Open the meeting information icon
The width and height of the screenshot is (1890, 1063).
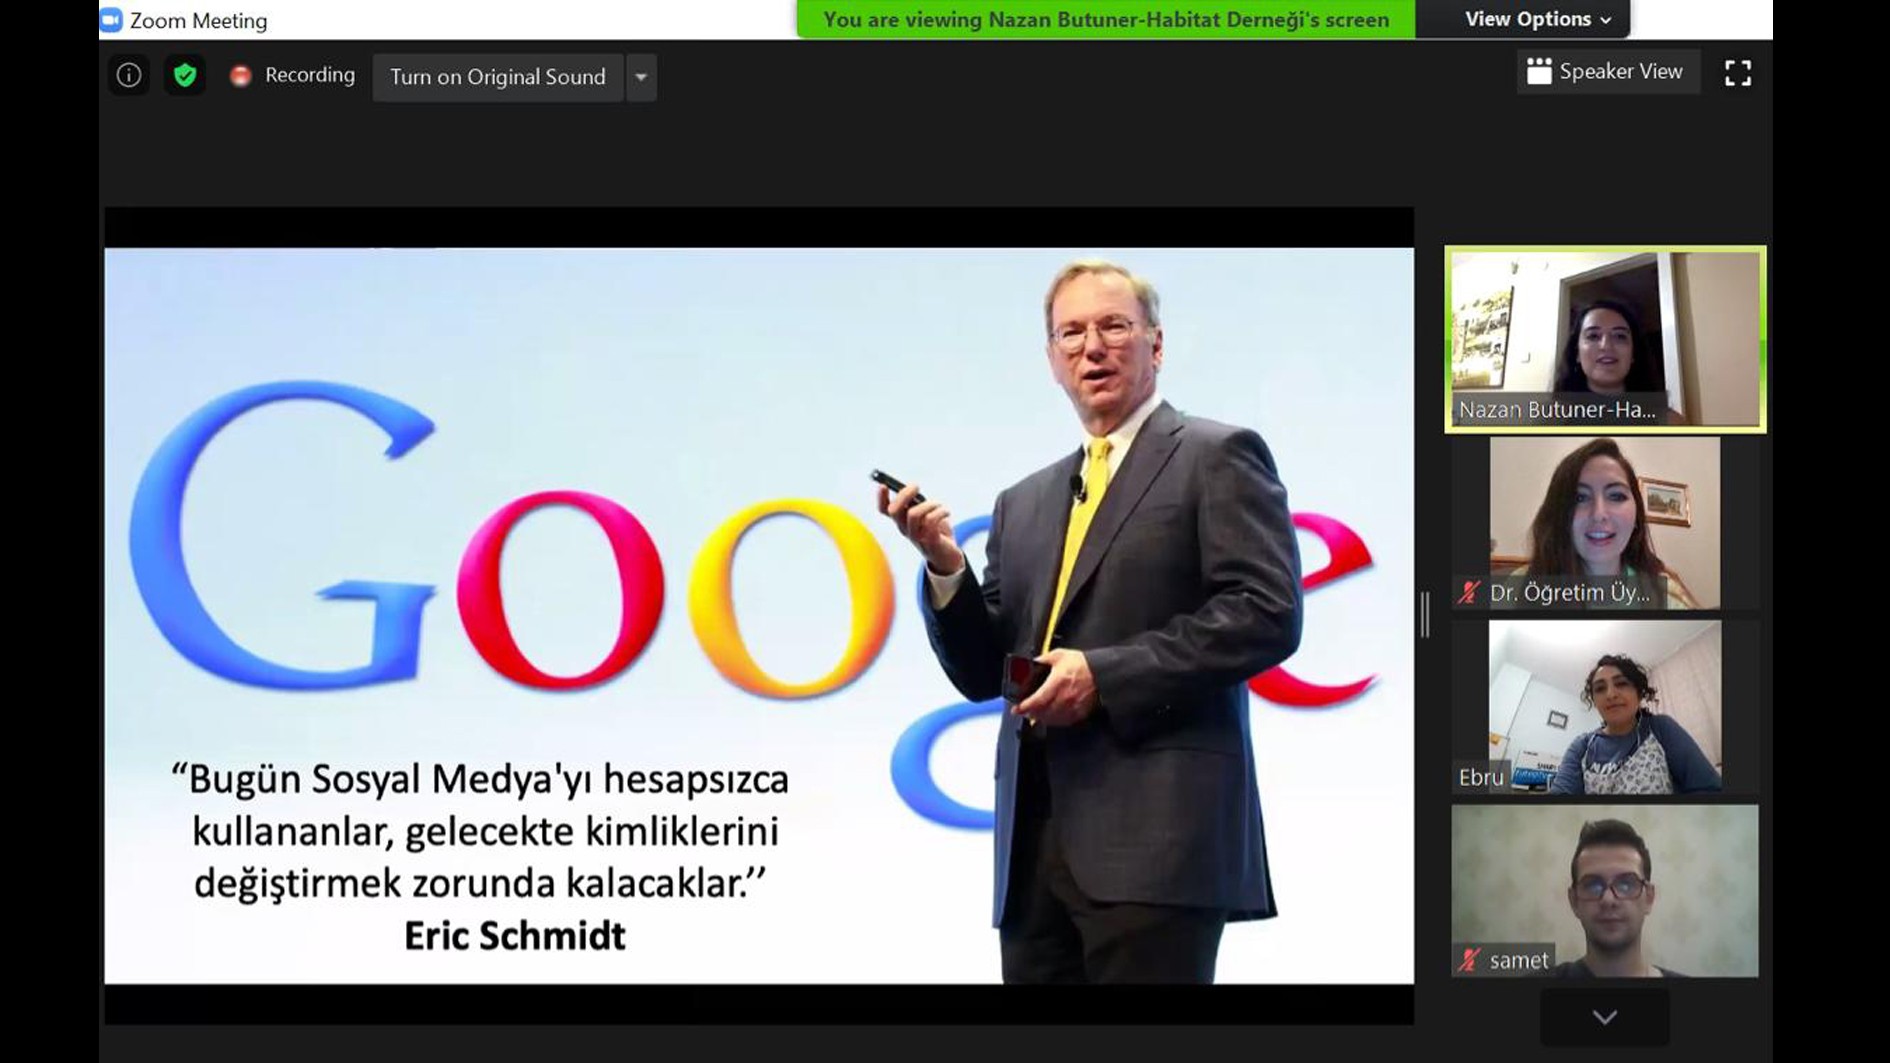point(129,75)
